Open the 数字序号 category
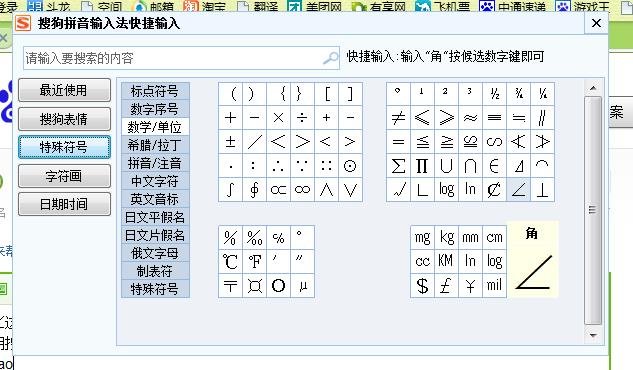 click(155, 109)
